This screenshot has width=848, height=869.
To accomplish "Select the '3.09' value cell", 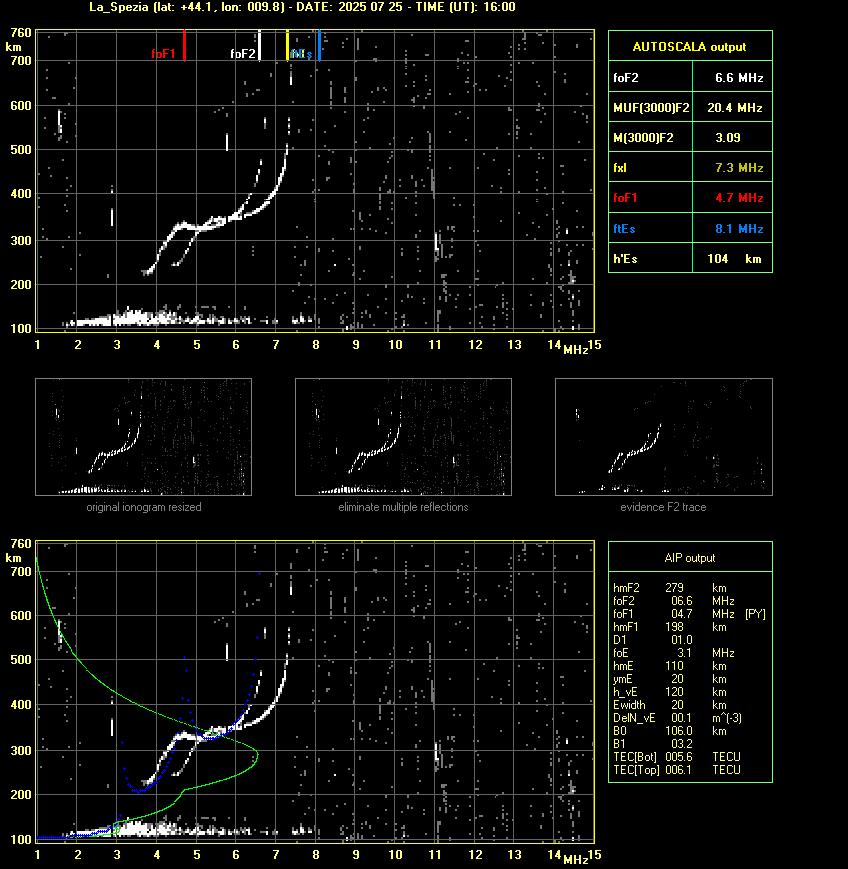I will [732, 137].
